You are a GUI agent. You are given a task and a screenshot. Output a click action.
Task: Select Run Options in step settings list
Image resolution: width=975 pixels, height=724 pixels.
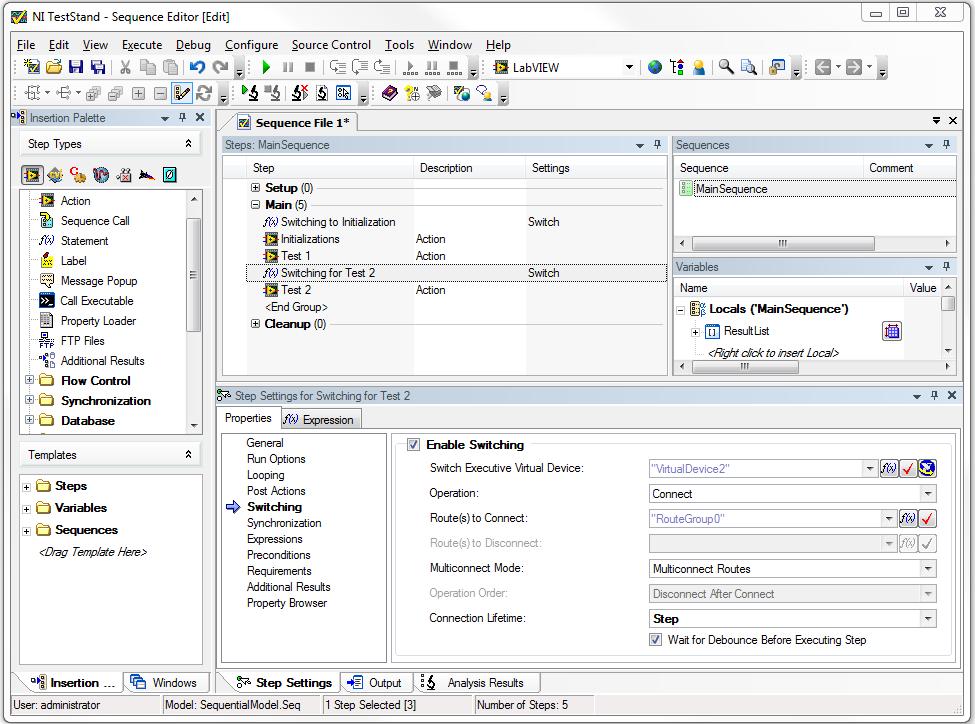click(x=276, y=459)
